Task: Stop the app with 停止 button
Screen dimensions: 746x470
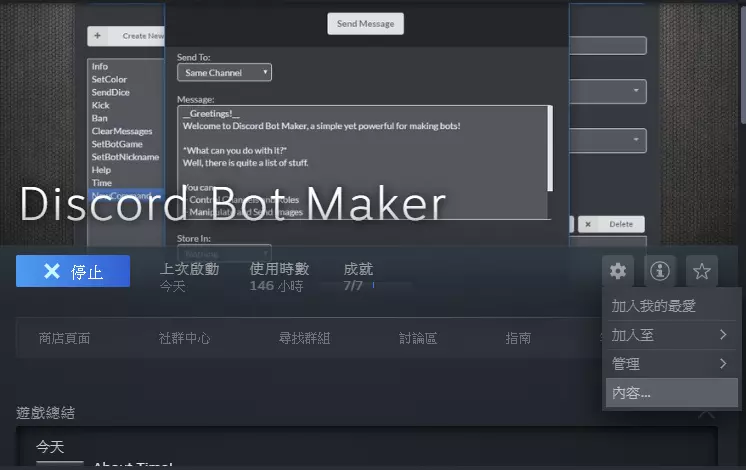Action: click(73, 271)
